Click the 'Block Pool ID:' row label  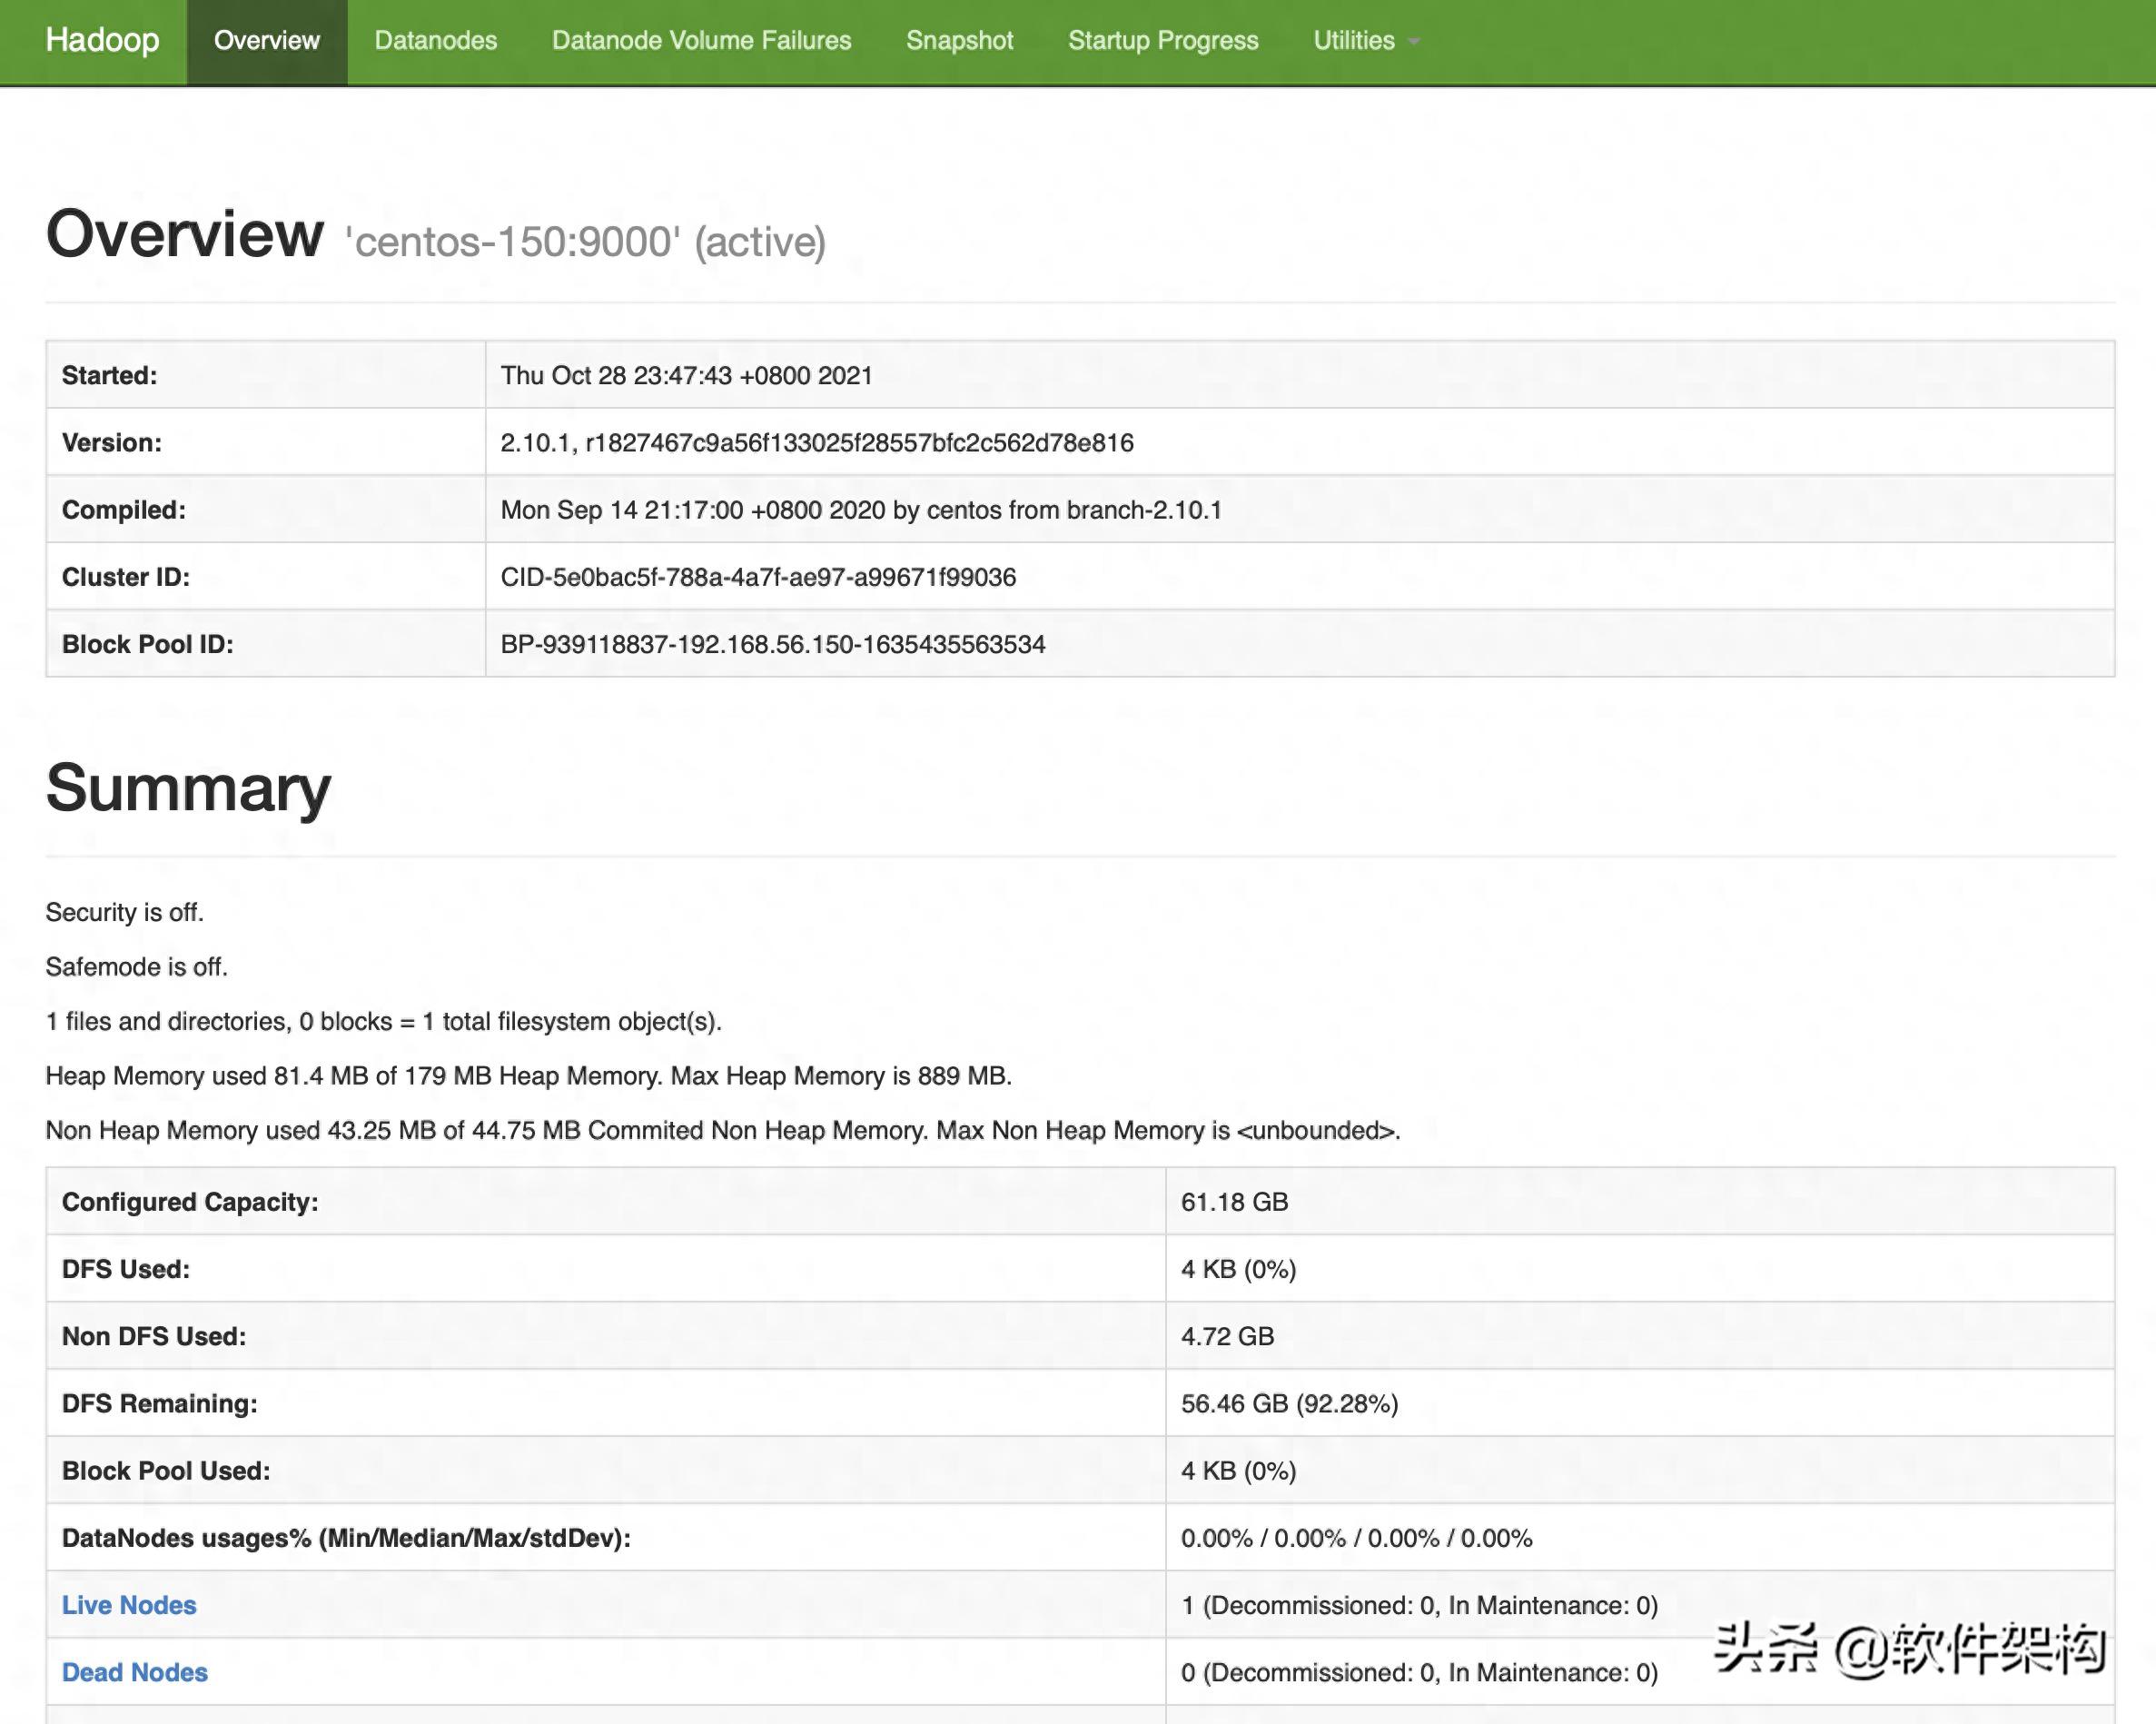coord(148,643)
